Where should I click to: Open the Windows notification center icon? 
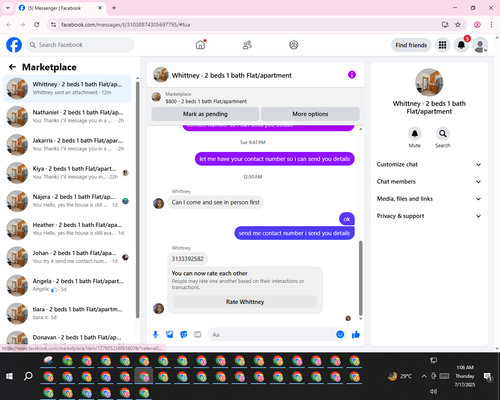pos(488,376)
